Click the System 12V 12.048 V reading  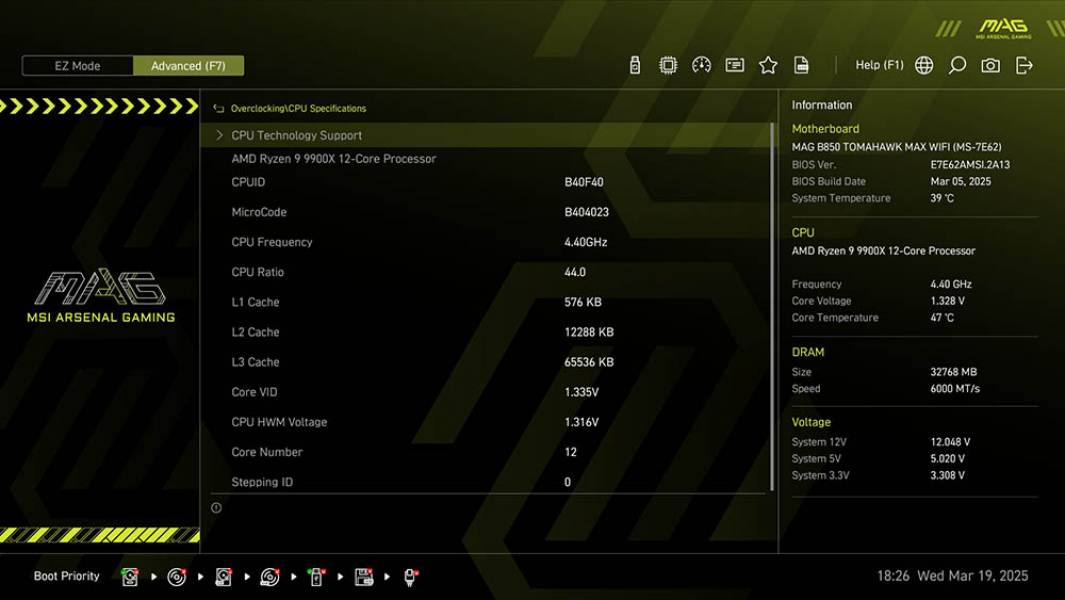click(x=950, y=442)
